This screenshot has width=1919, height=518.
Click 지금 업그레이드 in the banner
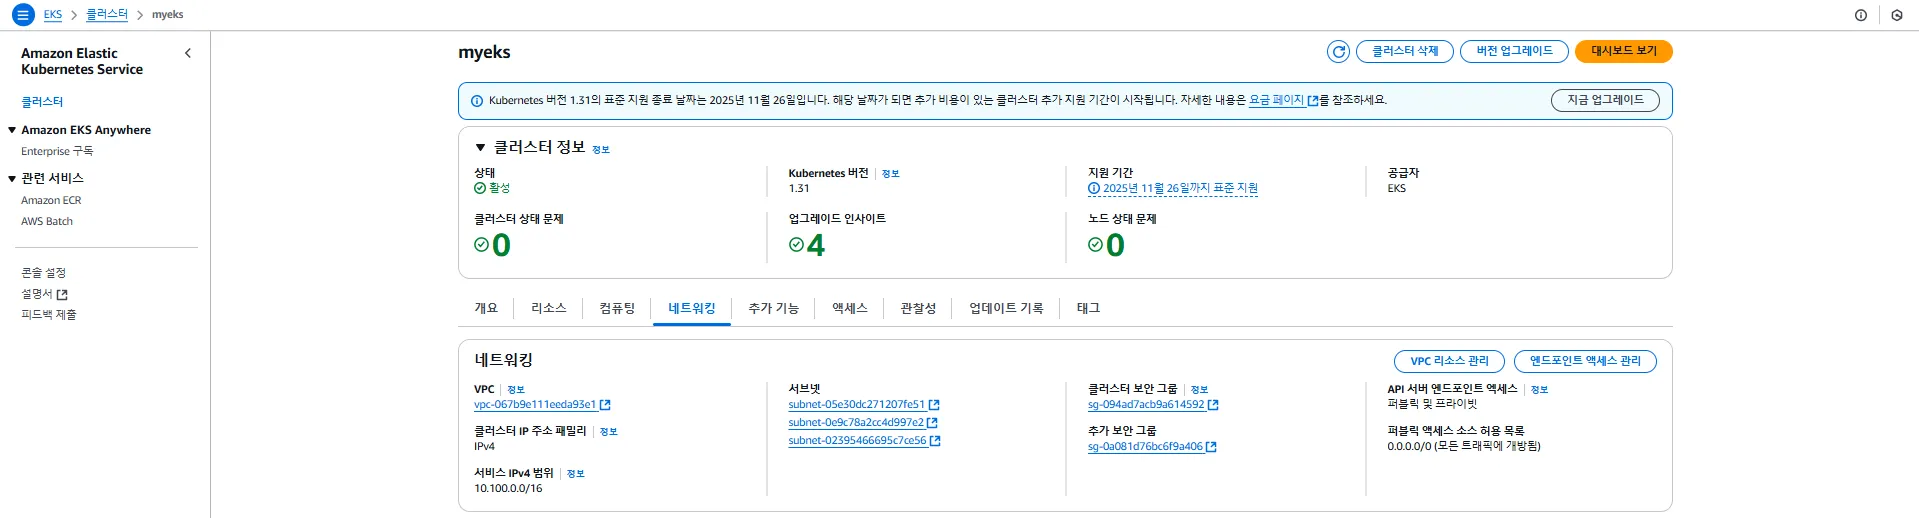[x=1606, y=100]
